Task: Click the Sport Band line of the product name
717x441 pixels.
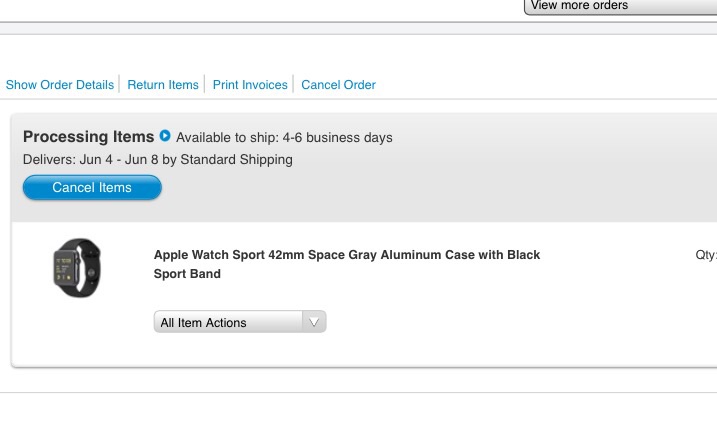Action: pos(187,274)
